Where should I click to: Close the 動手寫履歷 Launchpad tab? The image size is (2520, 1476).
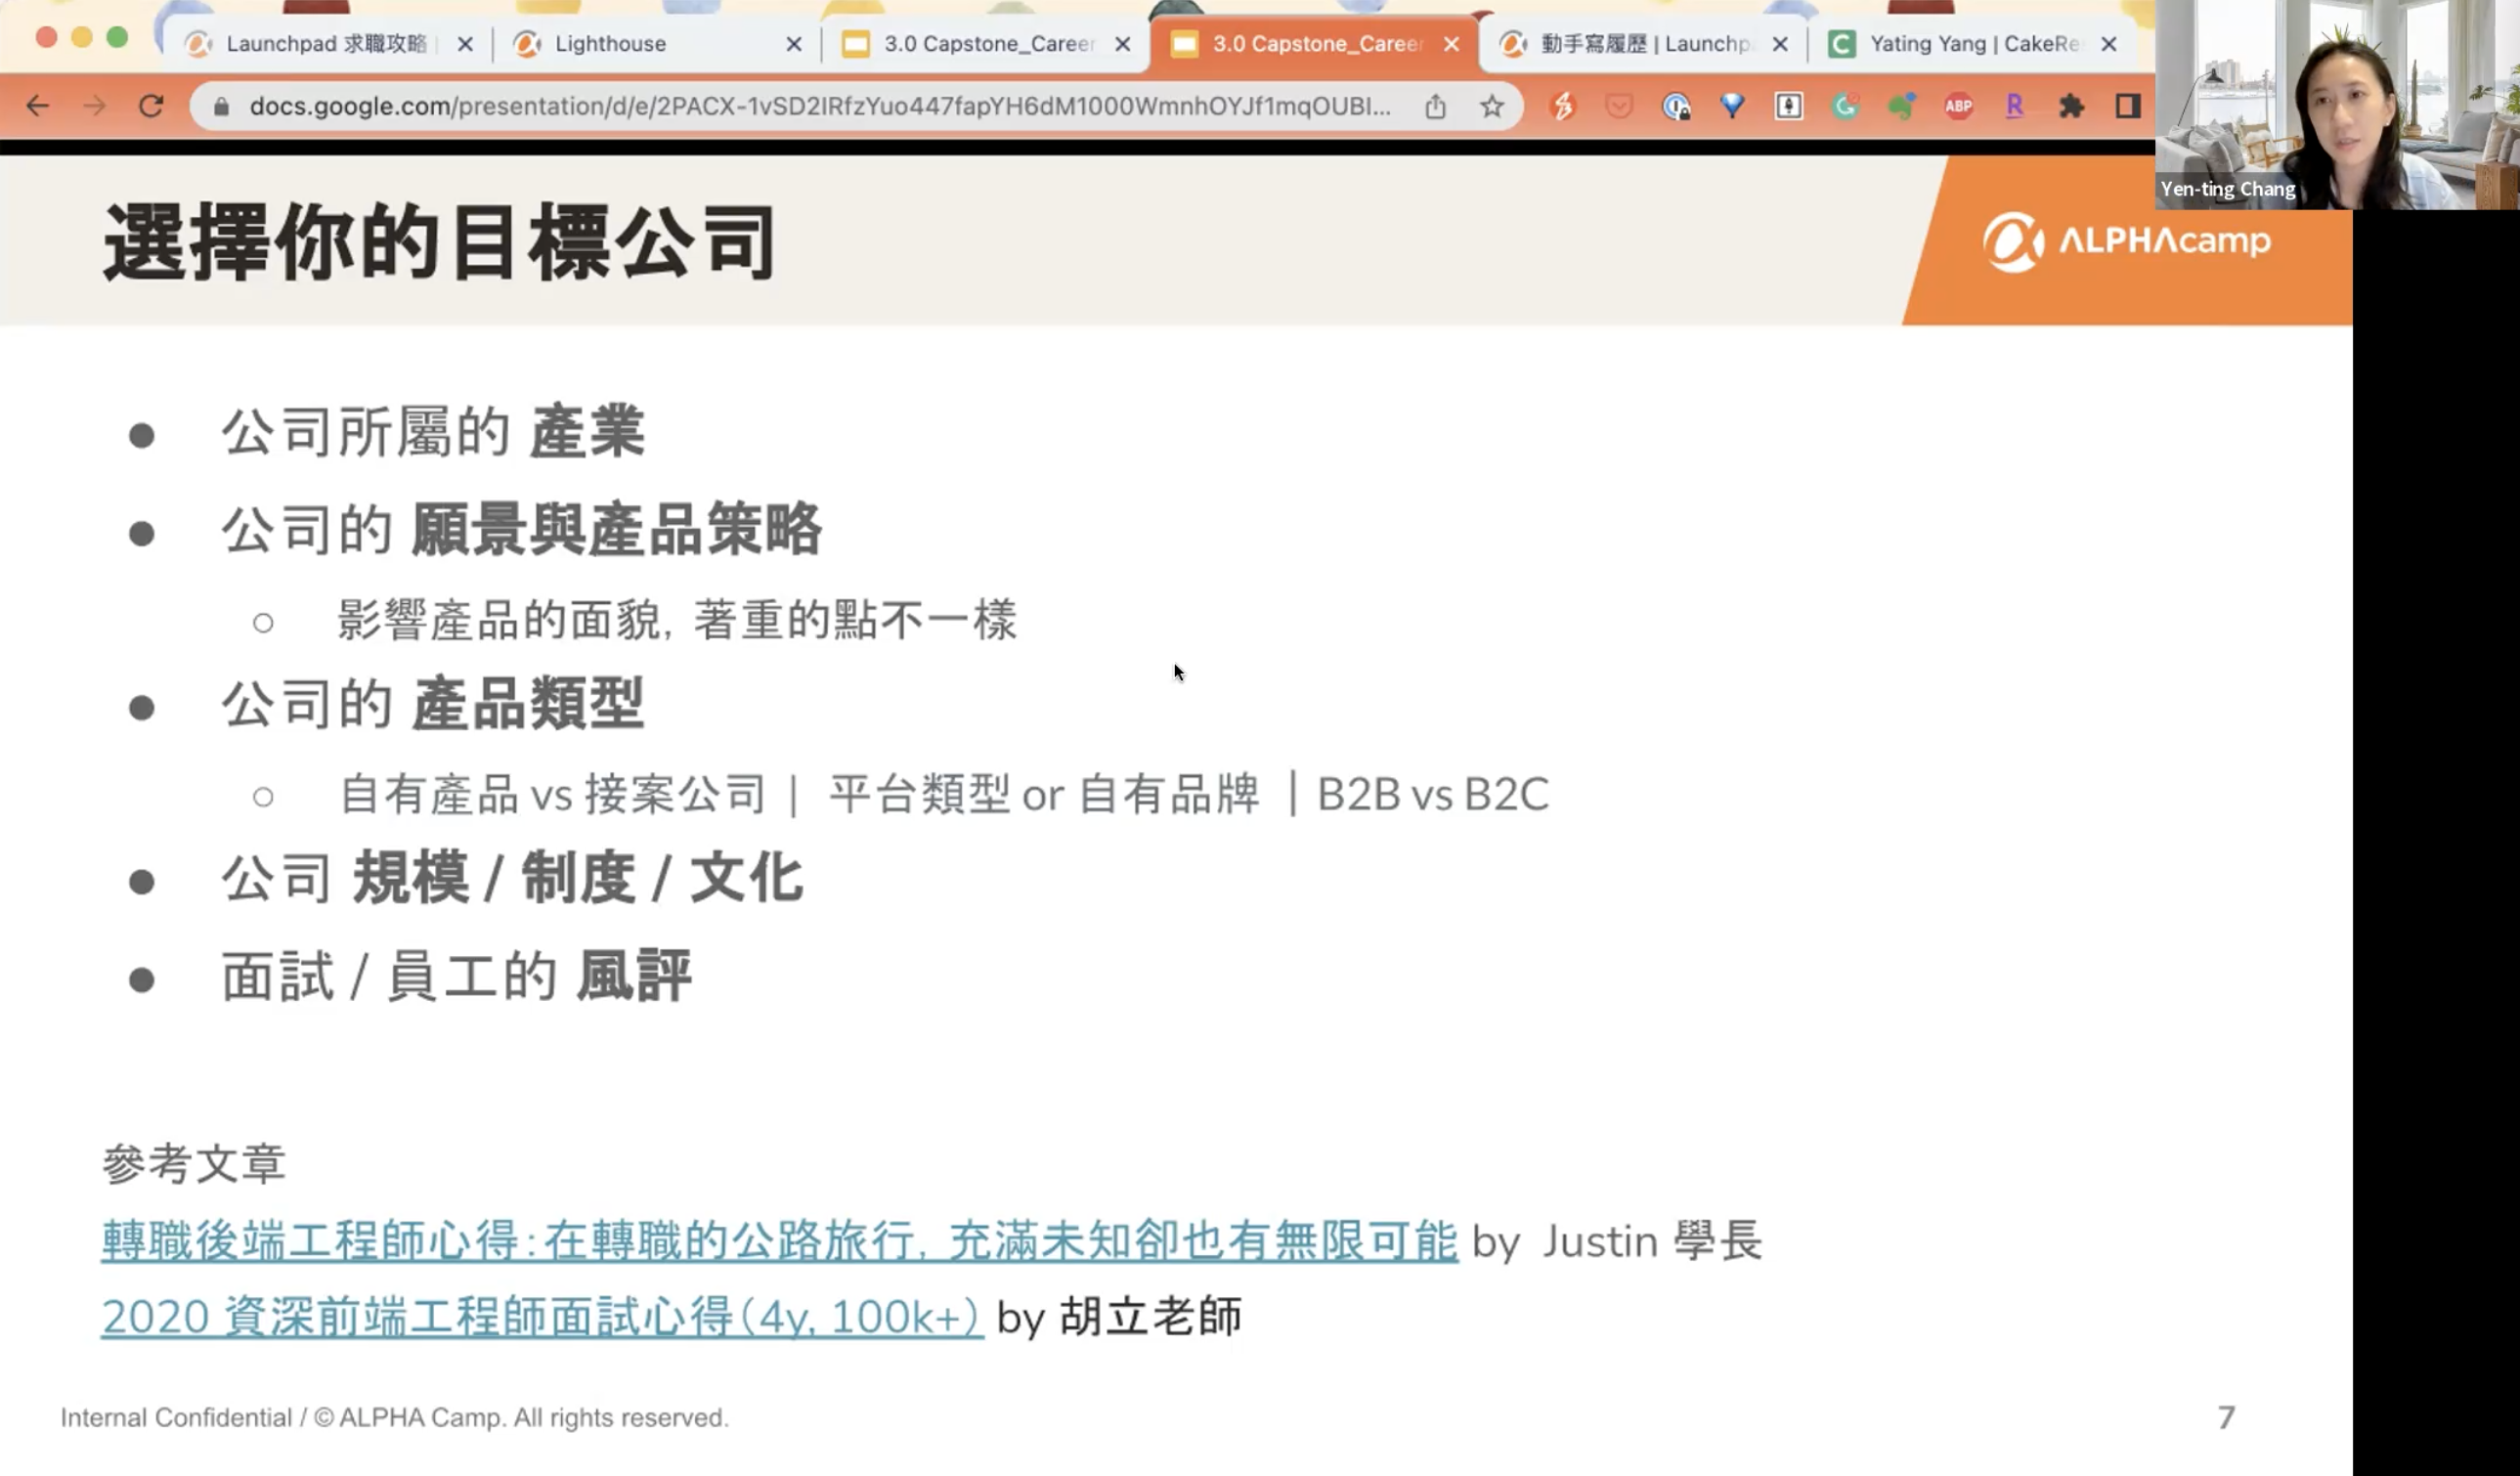[1780, 44]
